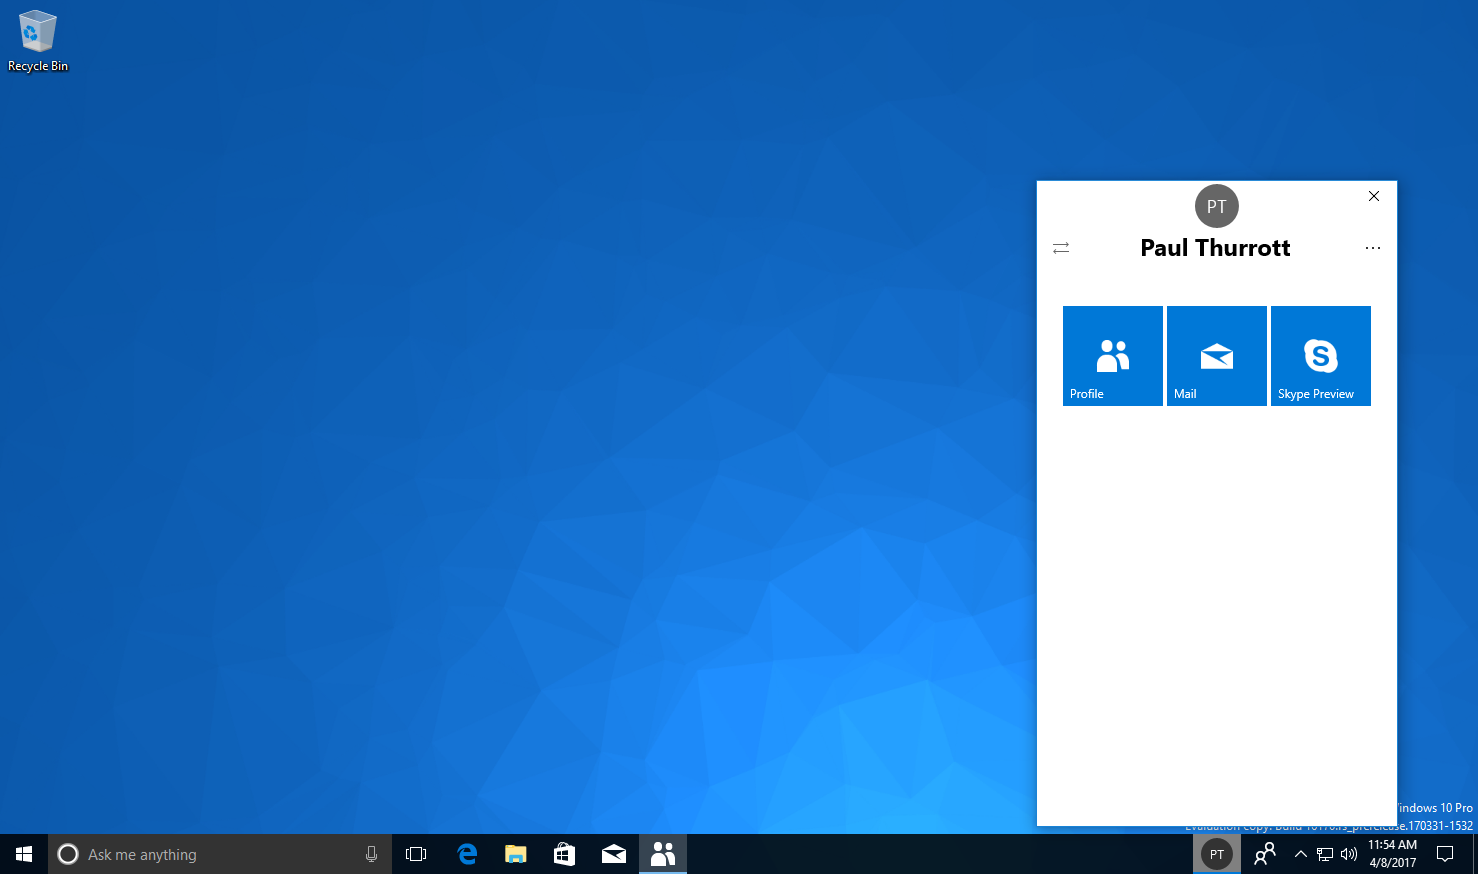This screenshot has height=874, width=1478.
Task: Open the Start menu
Action: [22, 854]
